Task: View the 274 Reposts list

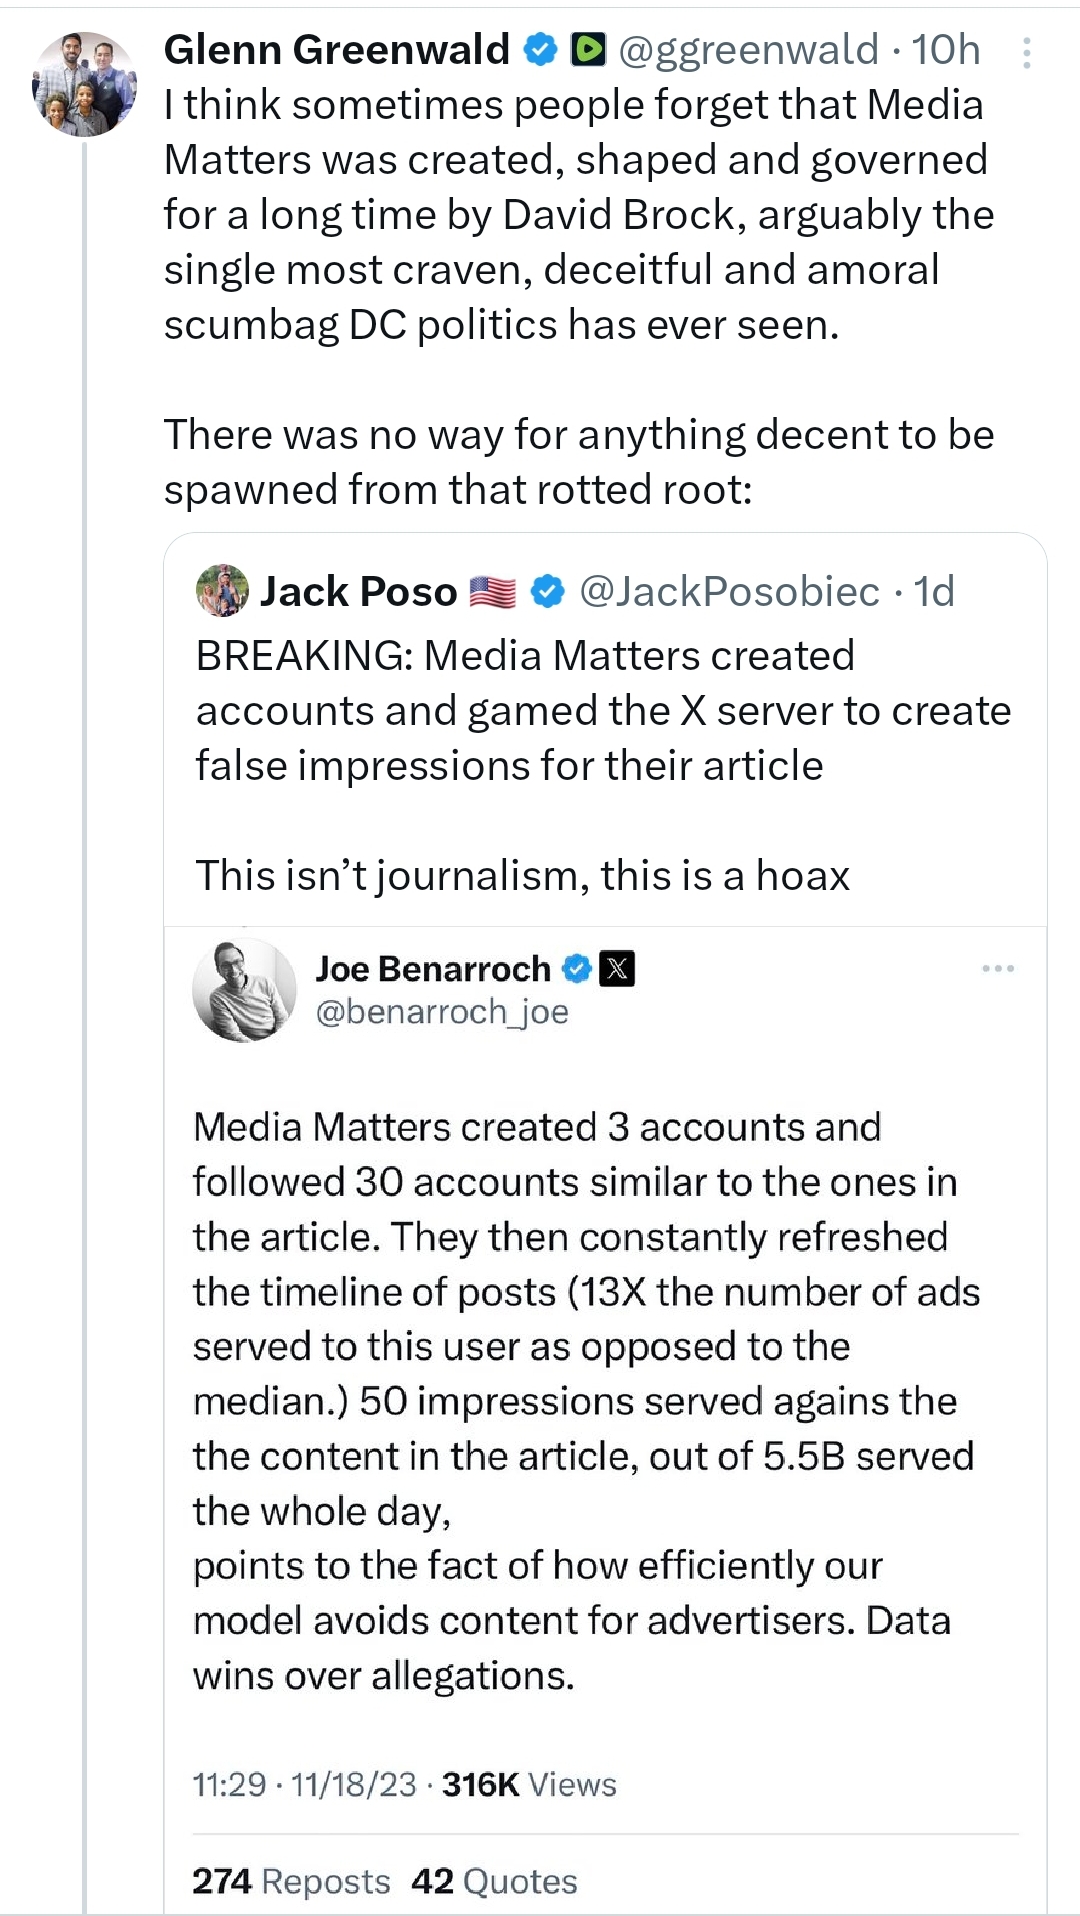Action: click(291, 1881)
